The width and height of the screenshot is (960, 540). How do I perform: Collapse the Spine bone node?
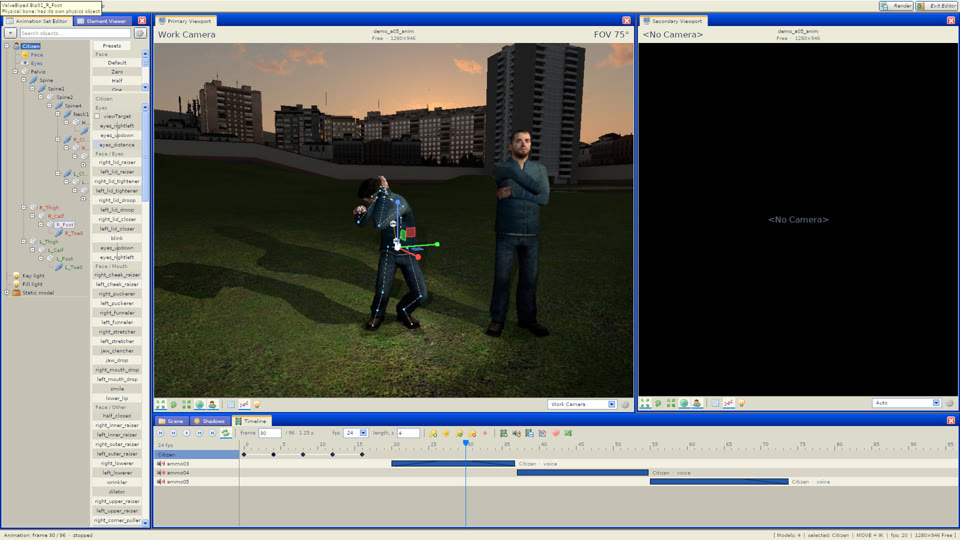(24, 80)
